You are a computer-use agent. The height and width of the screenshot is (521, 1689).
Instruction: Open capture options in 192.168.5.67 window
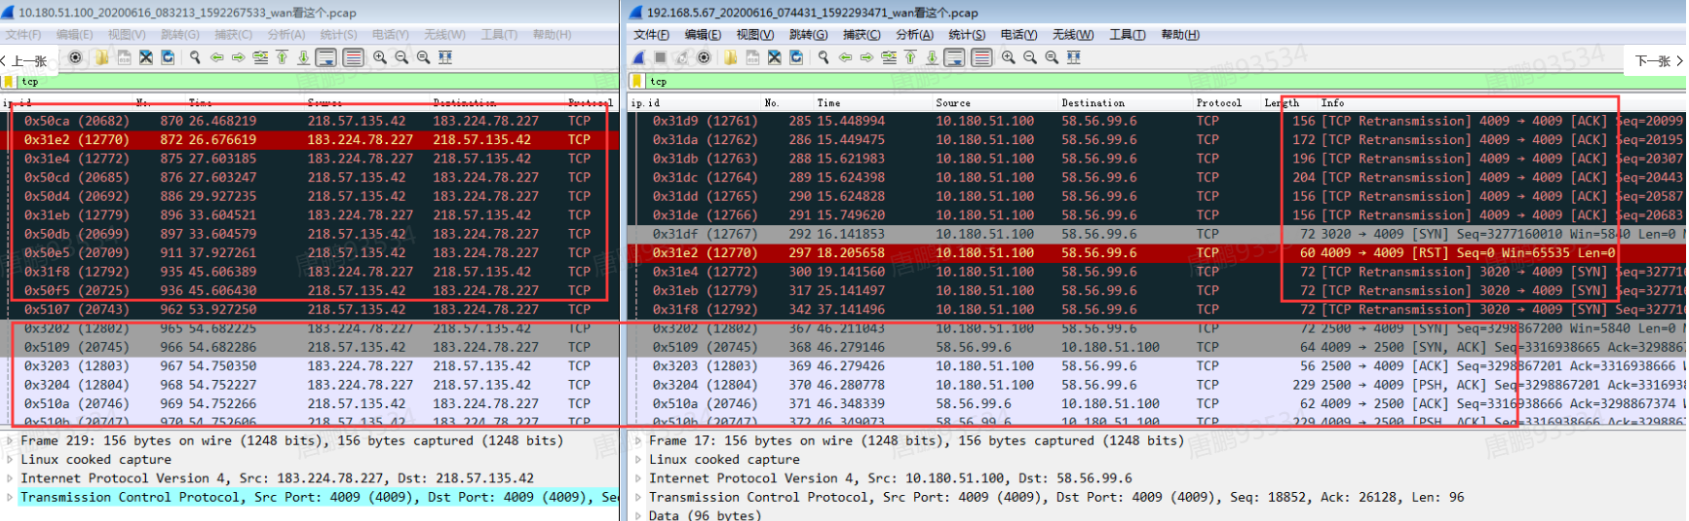coord(704,58)
